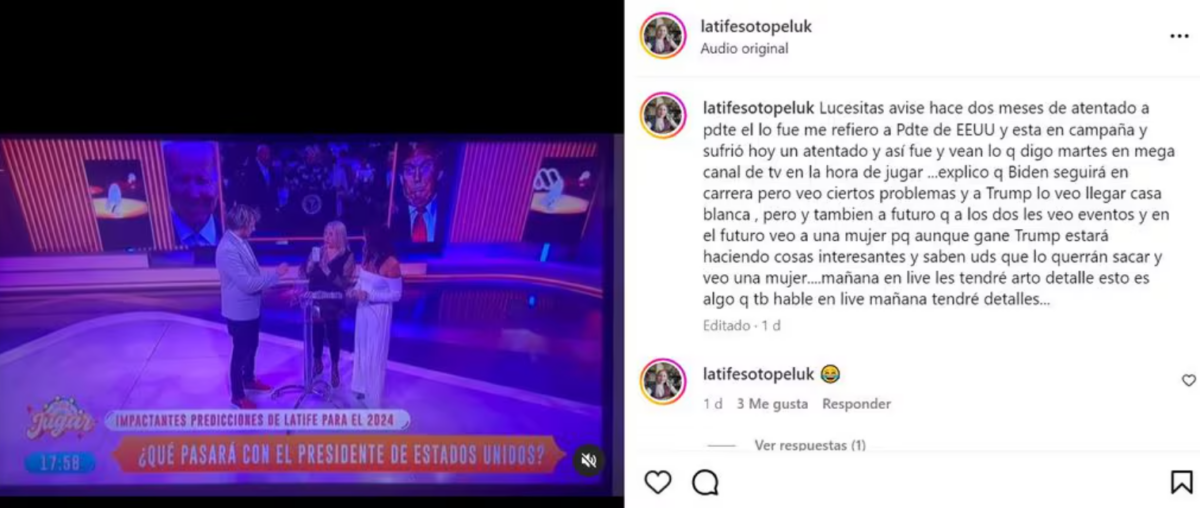Expand Ver respuestas (1) replies

(x=810, y=445)
